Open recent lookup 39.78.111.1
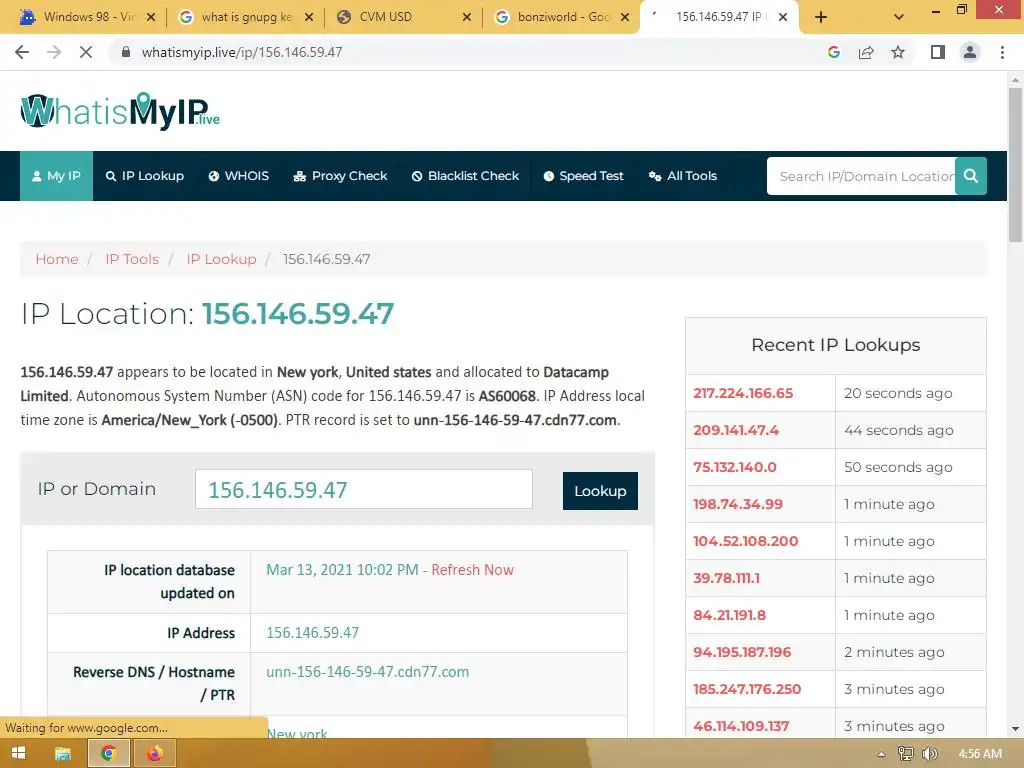The width and height of the screenshot is (1024, 768). tap(726, 578)
